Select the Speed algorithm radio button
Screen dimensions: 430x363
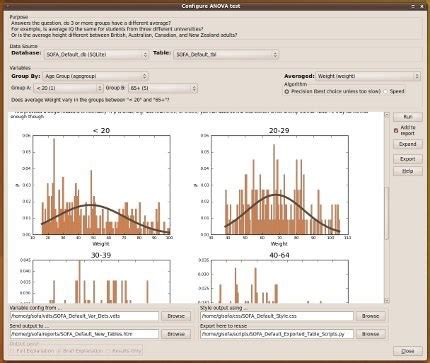[386, 91]
